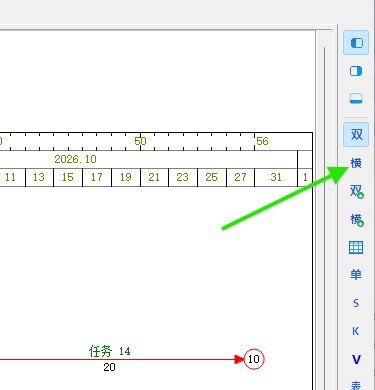This screenshot has height=390, width=375.
Task: Click date cell 1 following cell 31
Action: click(305, 177)
